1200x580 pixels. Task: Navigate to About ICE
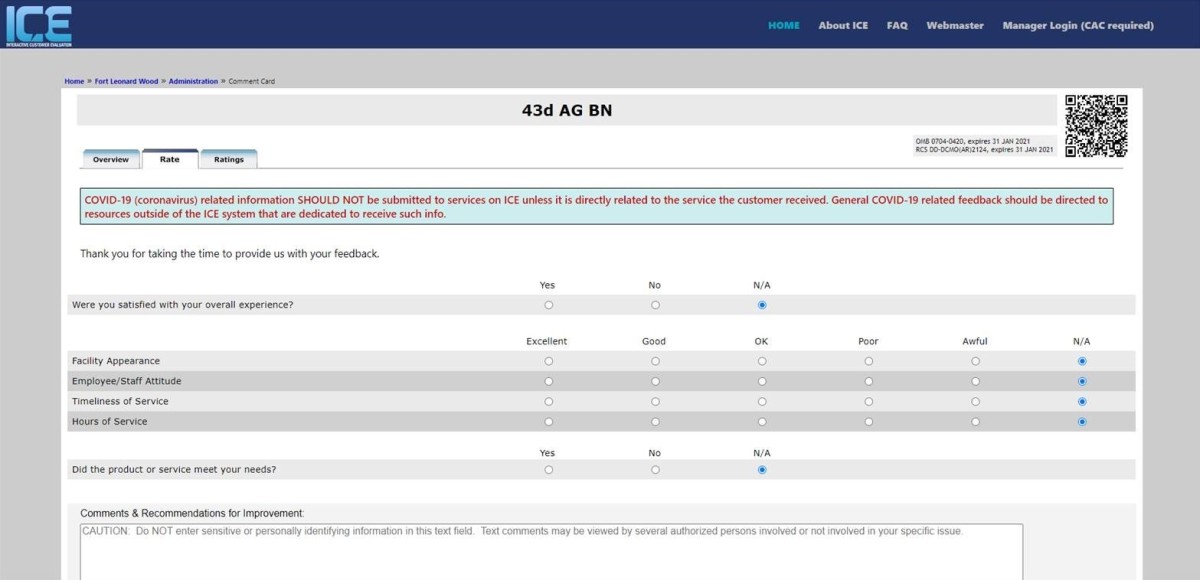pyautogui.click(x=843, y=25)
